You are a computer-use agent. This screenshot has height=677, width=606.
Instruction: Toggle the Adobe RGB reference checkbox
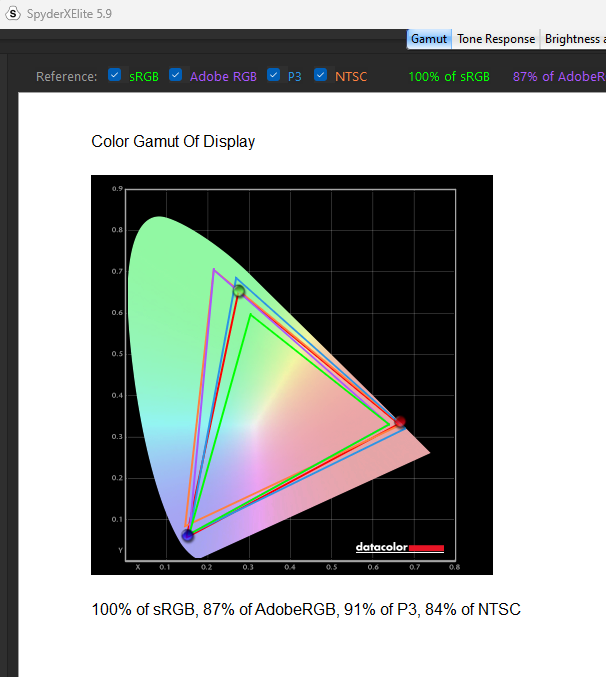coord(176,75)
